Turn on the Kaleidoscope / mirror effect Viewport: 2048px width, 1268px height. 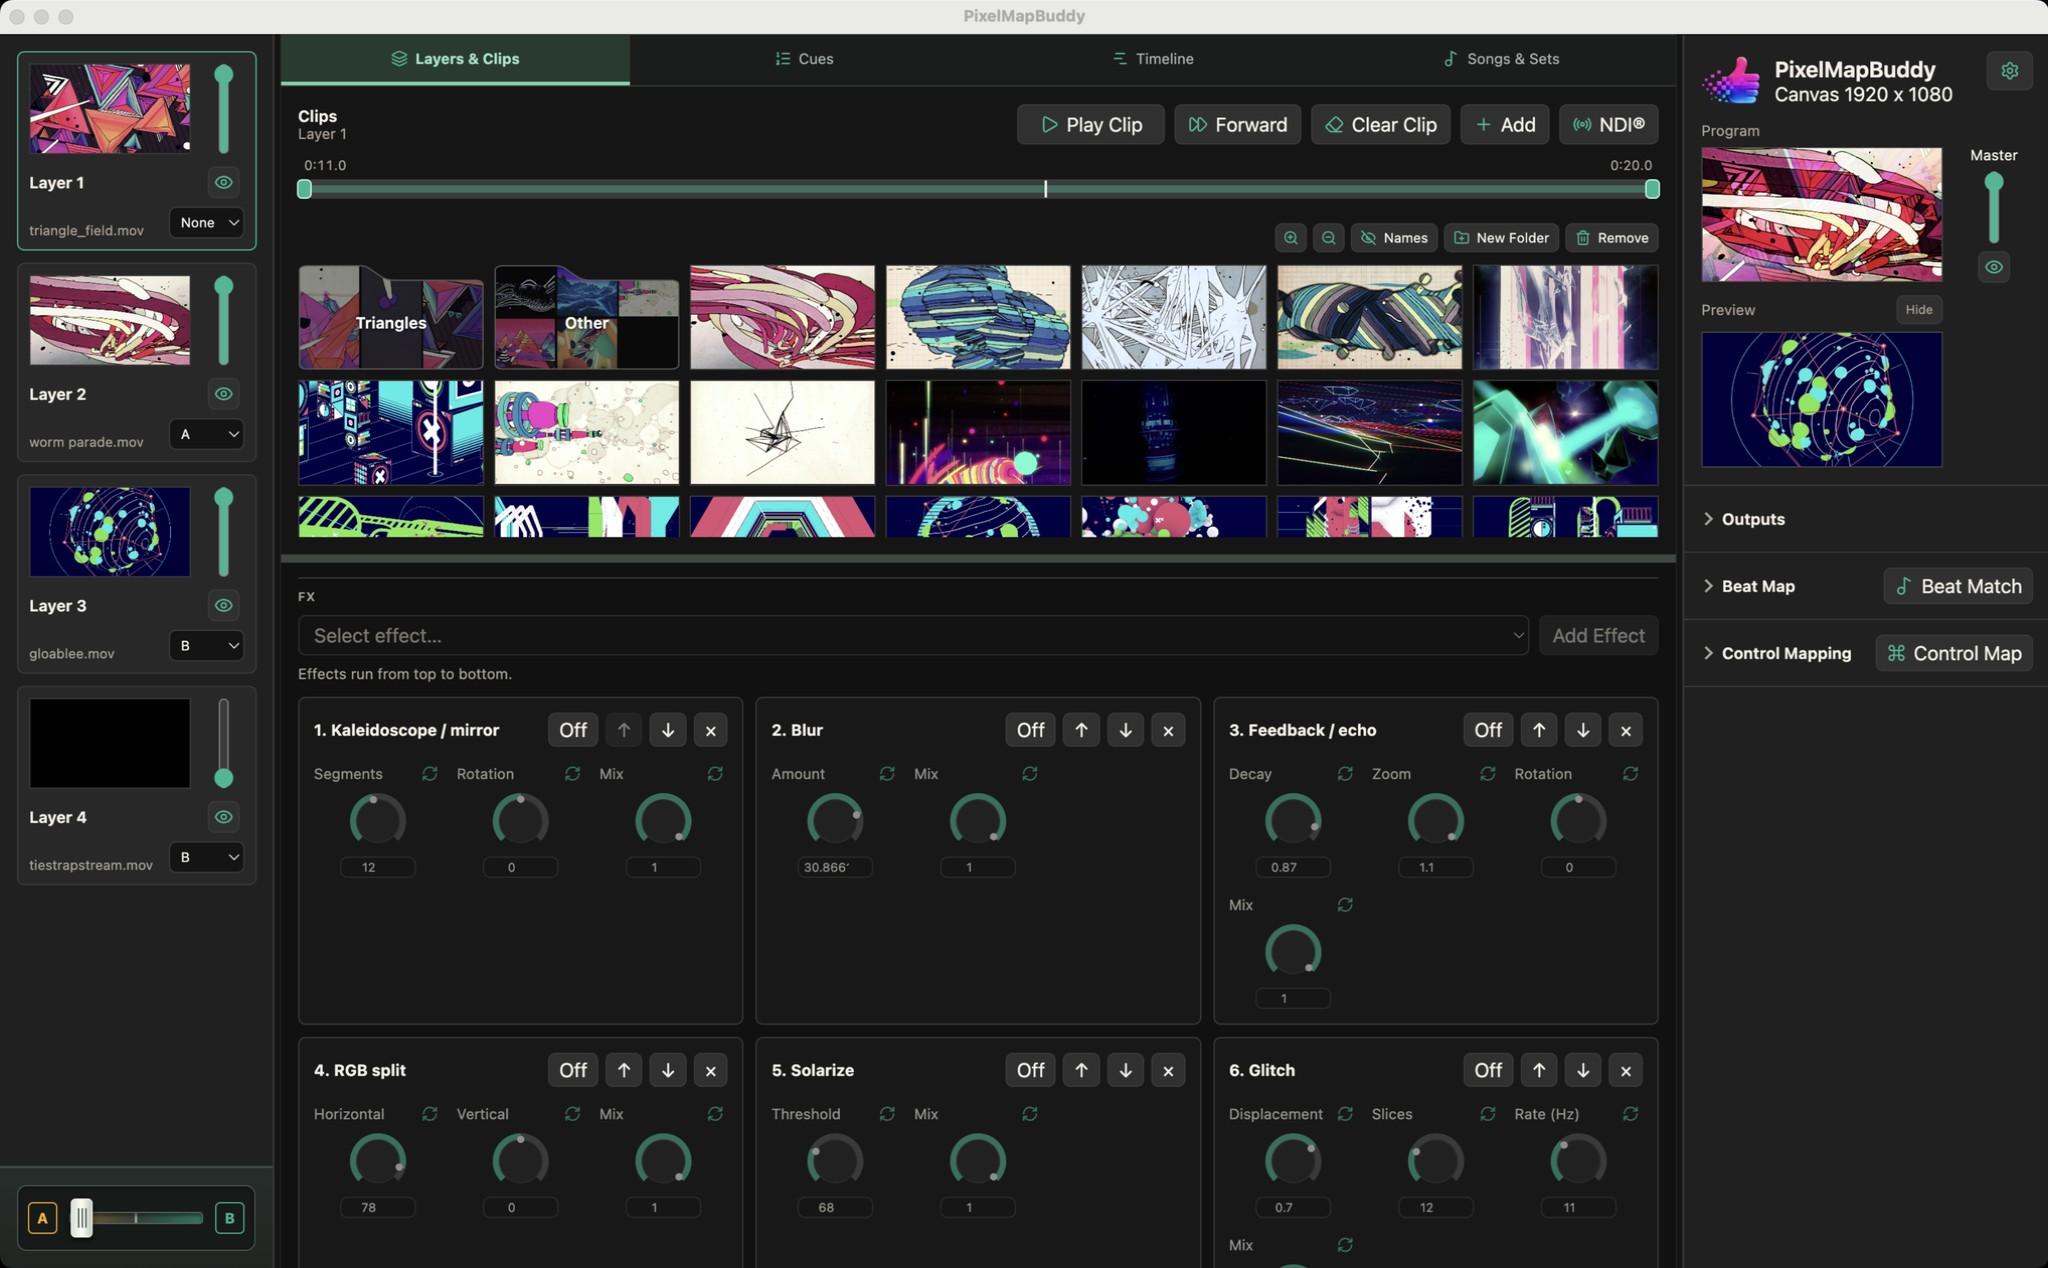(x=573, y=730)
